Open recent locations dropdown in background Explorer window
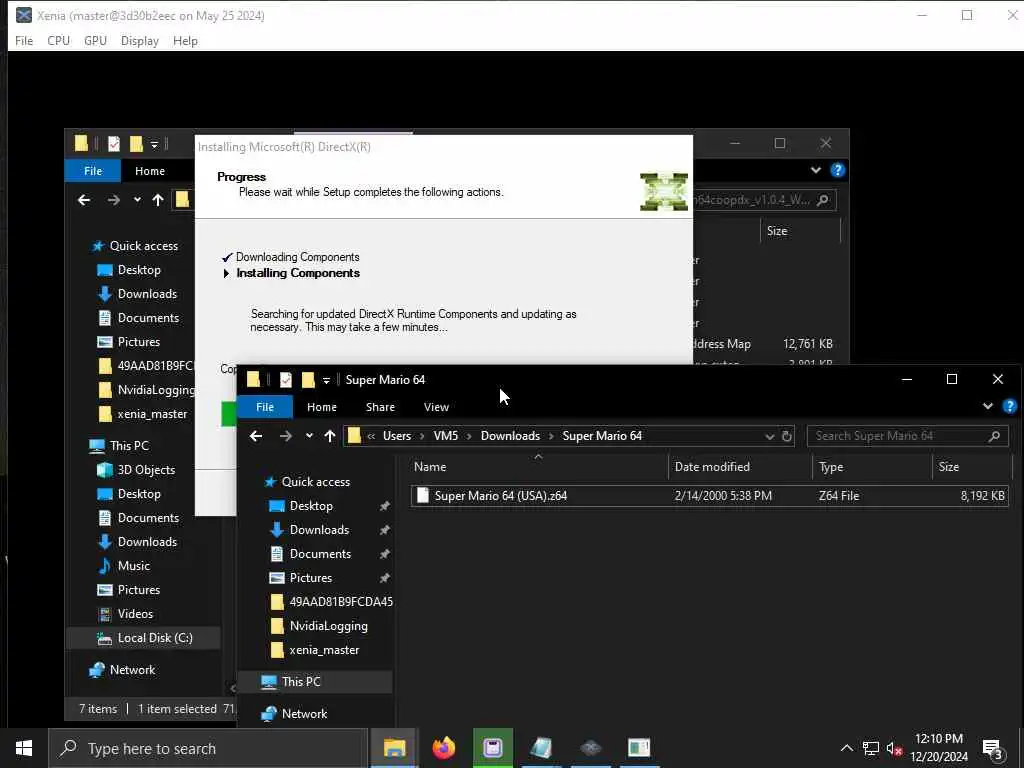1024x768 pixels. click(137, 200)
